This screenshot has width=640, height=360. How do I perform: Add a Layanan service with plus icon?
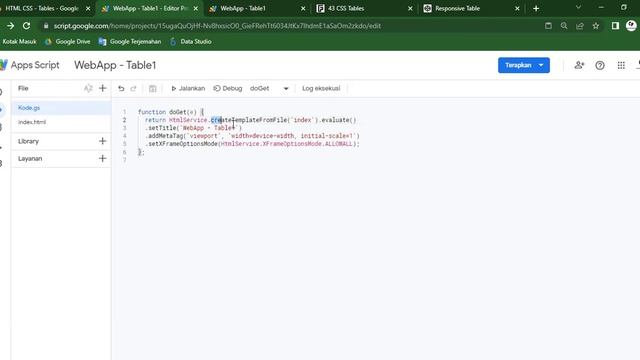pos(102,158)
